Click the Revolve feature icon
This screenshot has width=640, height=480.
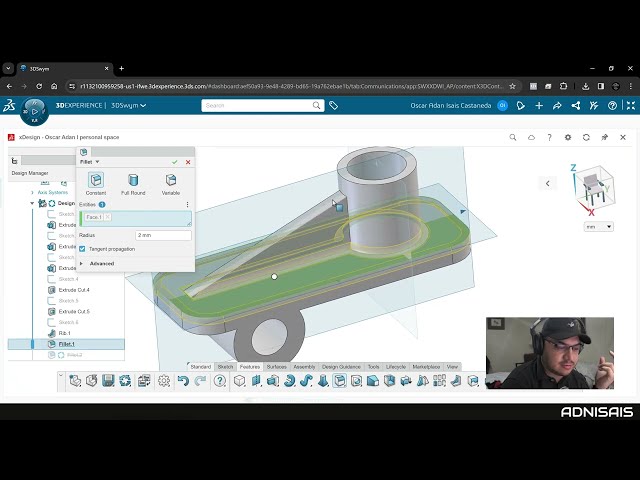pyautogui.click(x=289, y=381)
